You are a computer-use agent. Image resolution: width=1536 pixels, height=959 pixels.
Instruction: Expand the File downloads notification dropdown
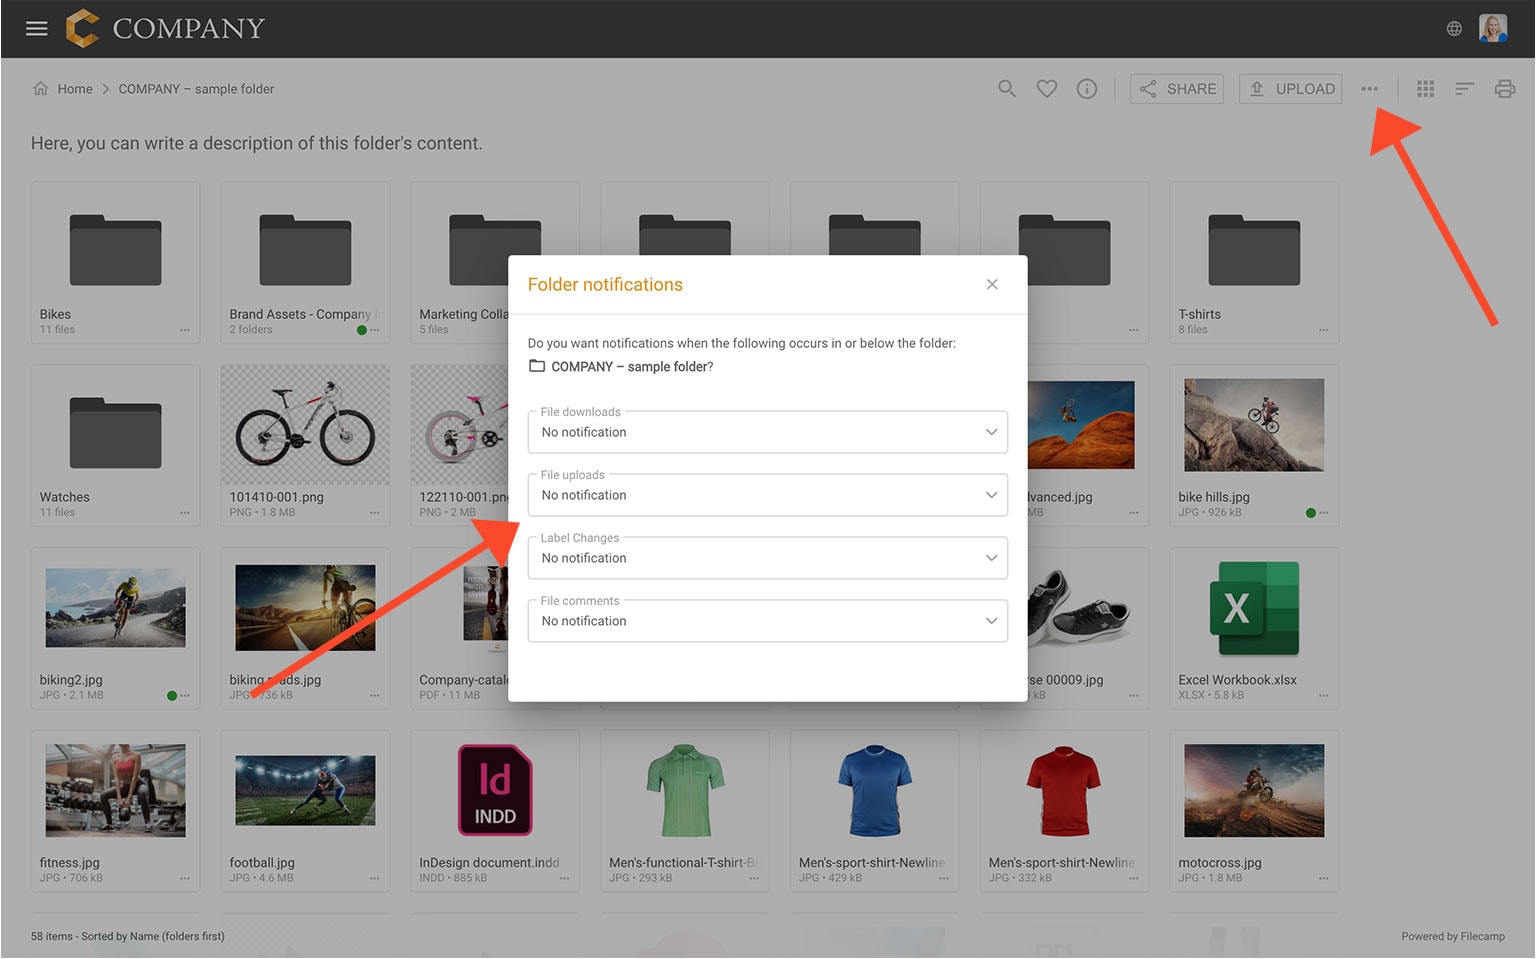coord(767,432)
